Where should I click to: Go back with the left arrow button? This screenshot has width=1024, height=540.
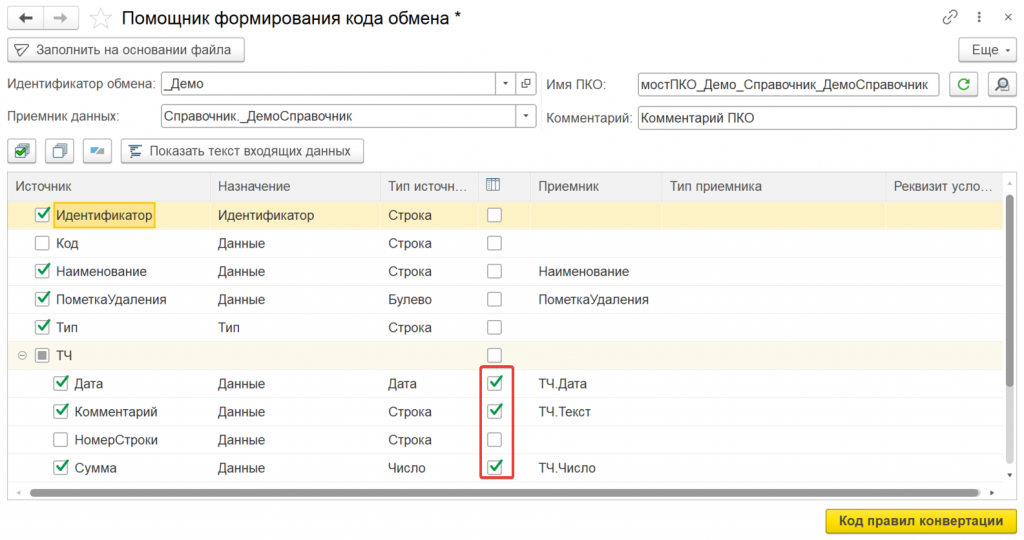point(26,18)
